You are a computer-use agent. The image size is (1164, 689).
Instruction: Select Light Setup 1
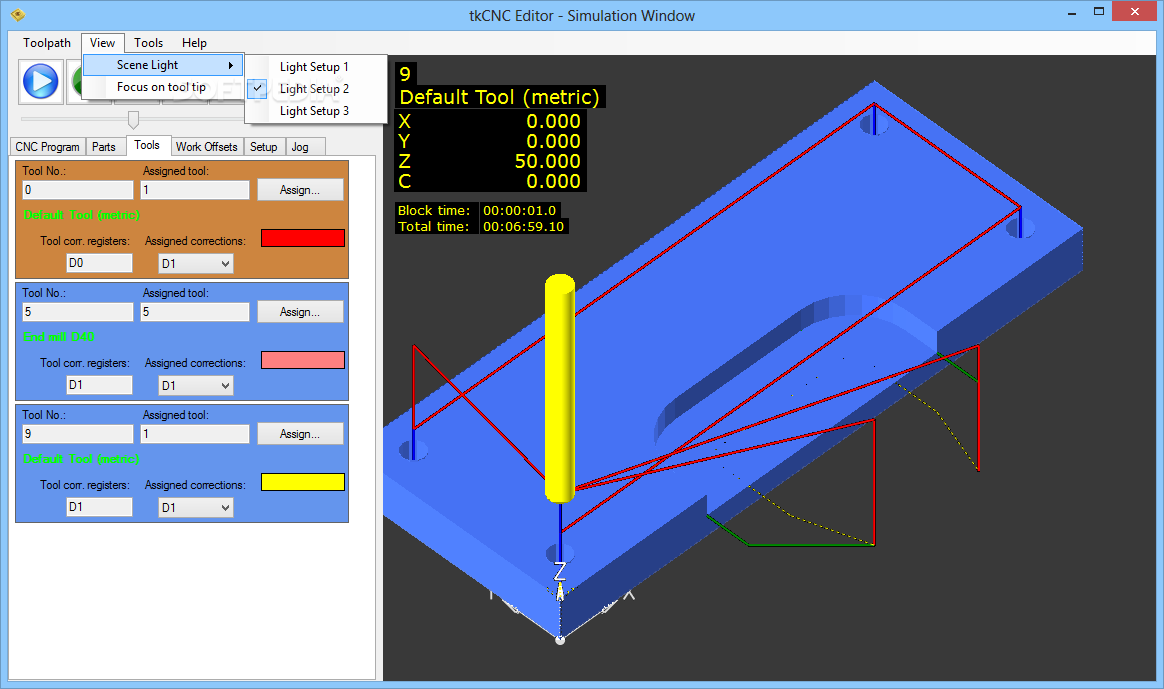click(315, 67)
